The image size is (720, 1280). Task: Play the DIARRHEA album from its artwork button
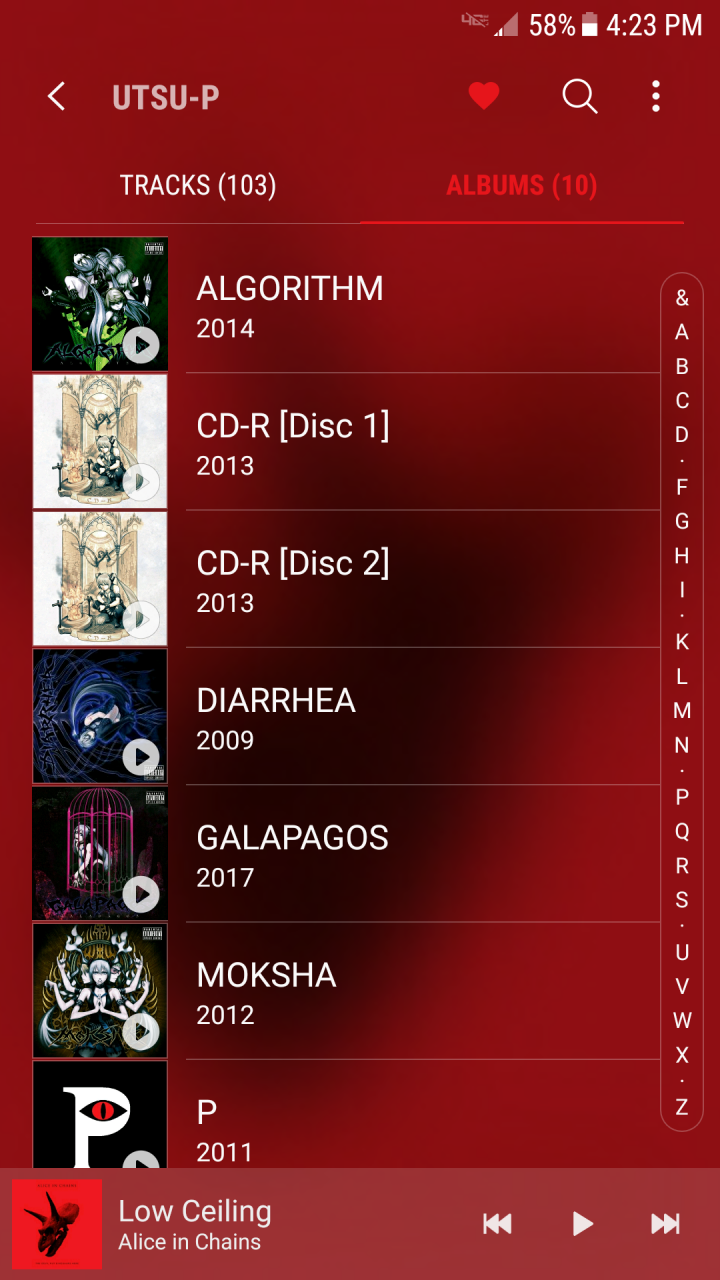coord(141,757)
